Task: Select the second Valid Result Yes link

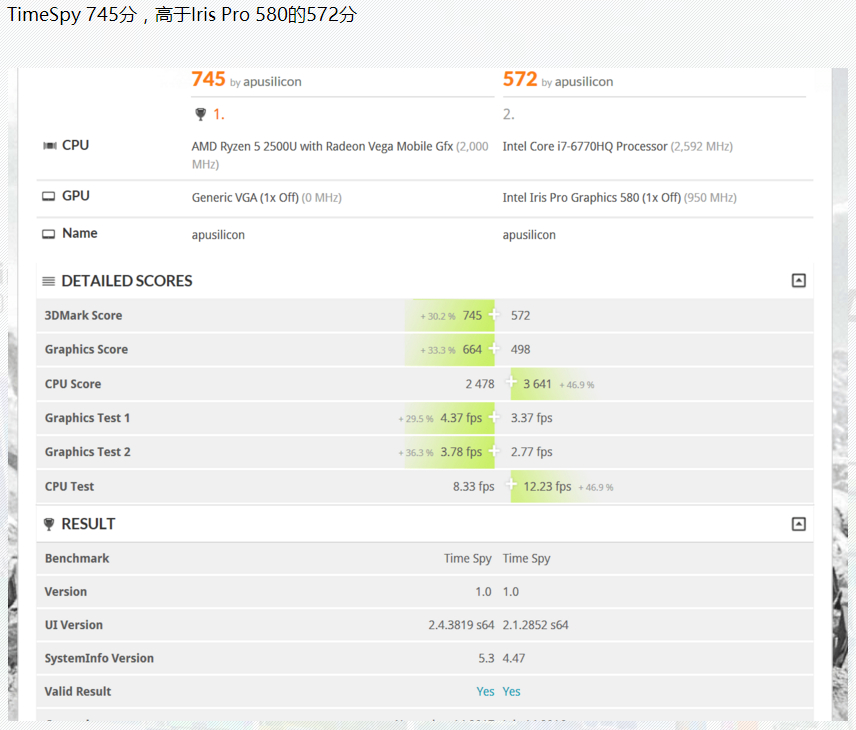Action: coord(512,692)
